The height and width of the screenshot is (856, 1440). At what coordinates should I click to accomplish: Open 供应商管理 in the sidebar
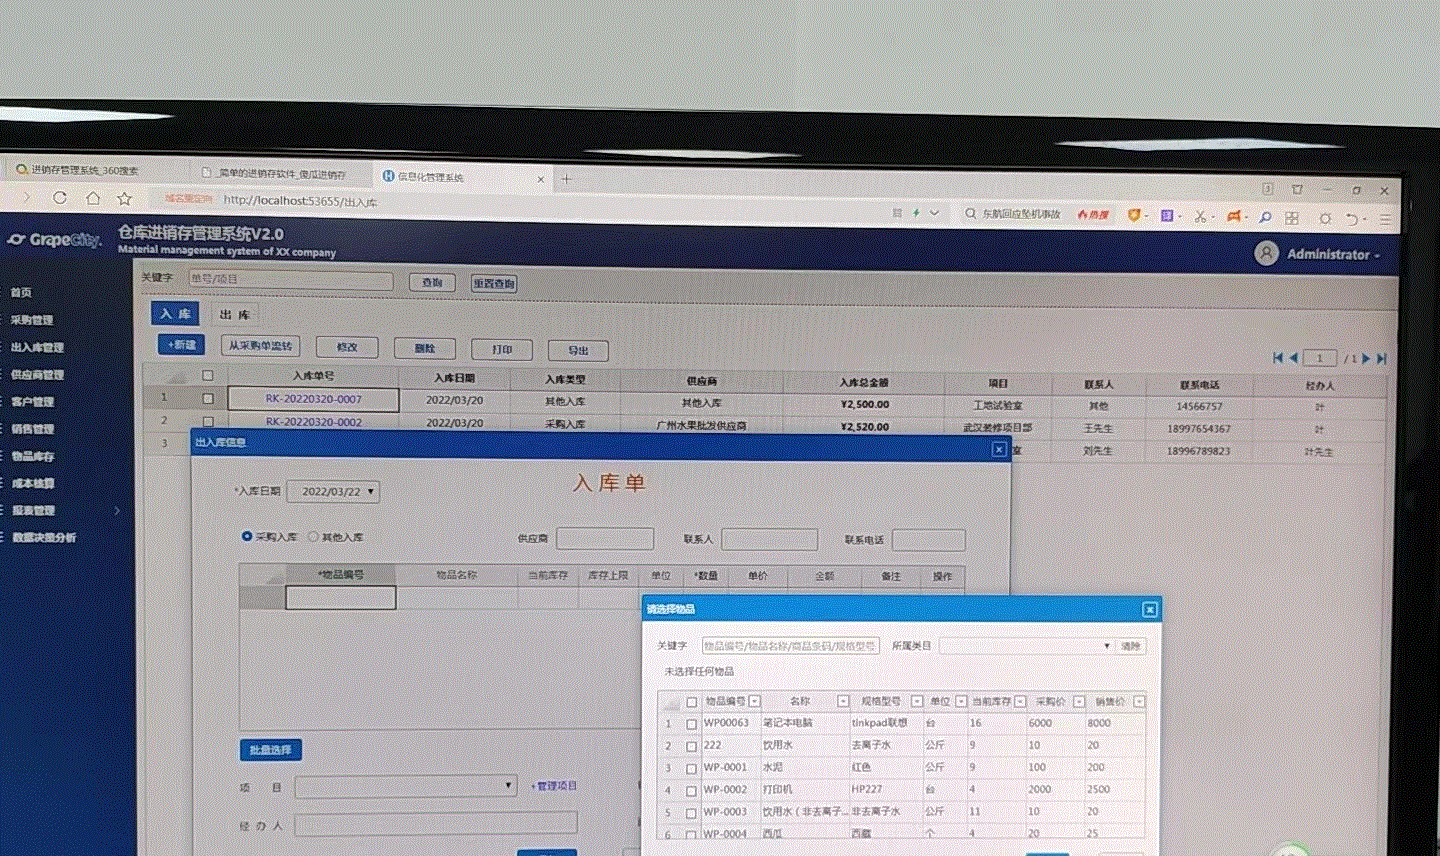(x=37, y=375)
